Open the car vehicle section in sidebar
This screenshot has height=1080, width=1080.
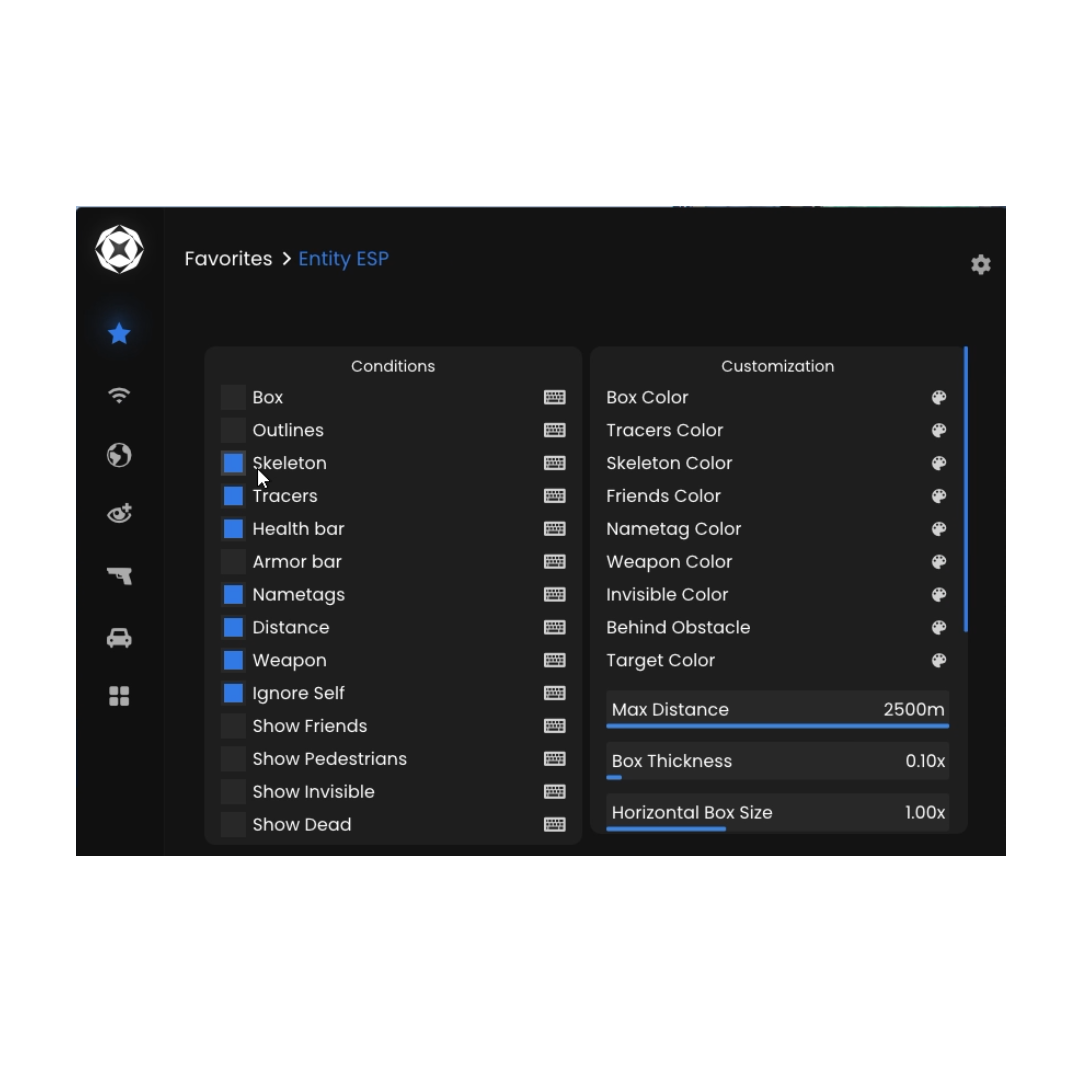[x=119, y=638]
